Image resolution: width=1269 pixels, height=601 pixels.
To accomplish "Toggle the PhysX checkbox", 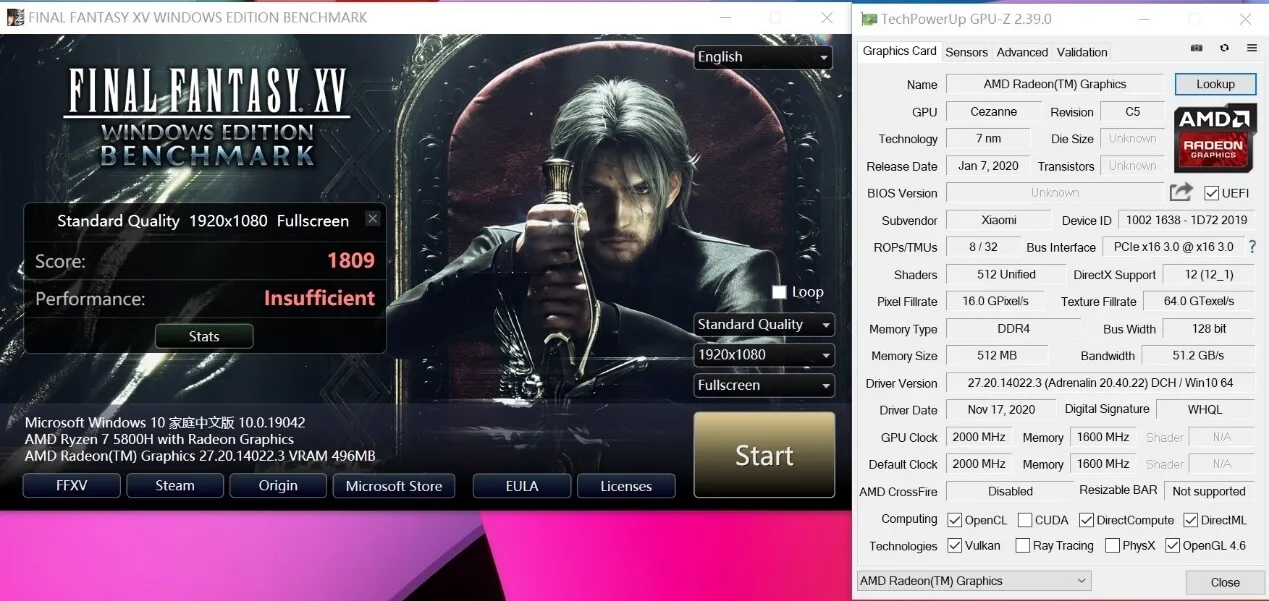I will pos(1112,546).
